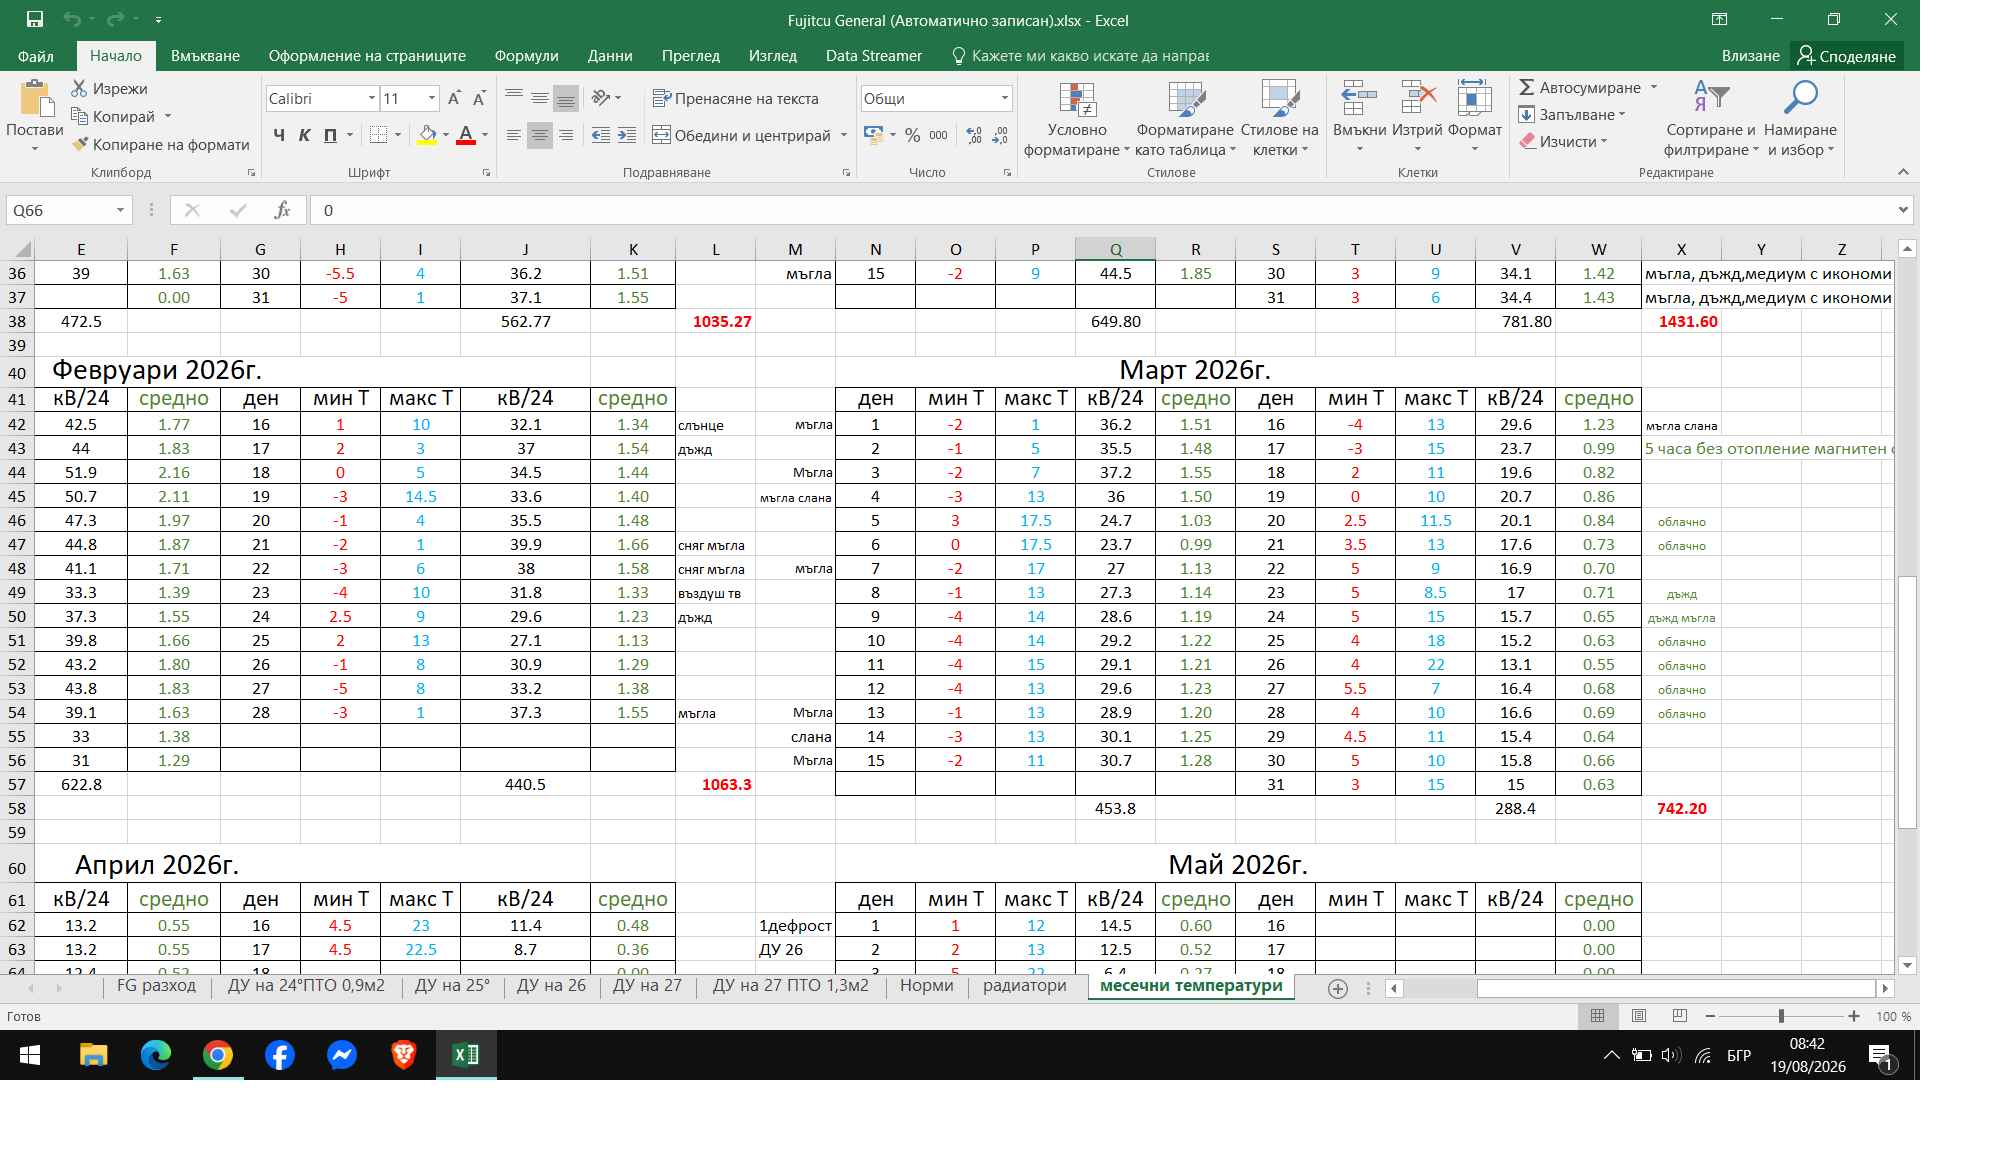Screen dimensions: 2000x1152
Task: Expand the Name Box dropdown arrow
Action: [x=120, y=210]
